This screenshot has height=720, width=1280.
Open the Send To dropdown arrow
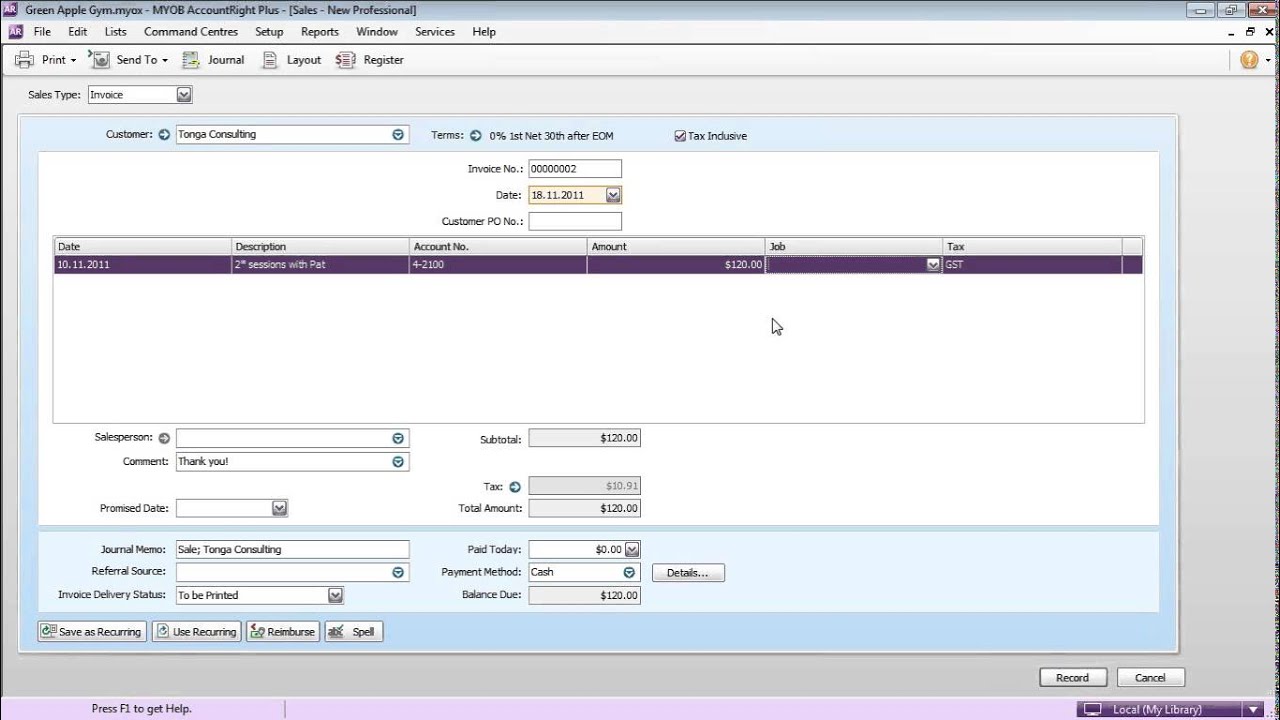click(x=165, y=61)
